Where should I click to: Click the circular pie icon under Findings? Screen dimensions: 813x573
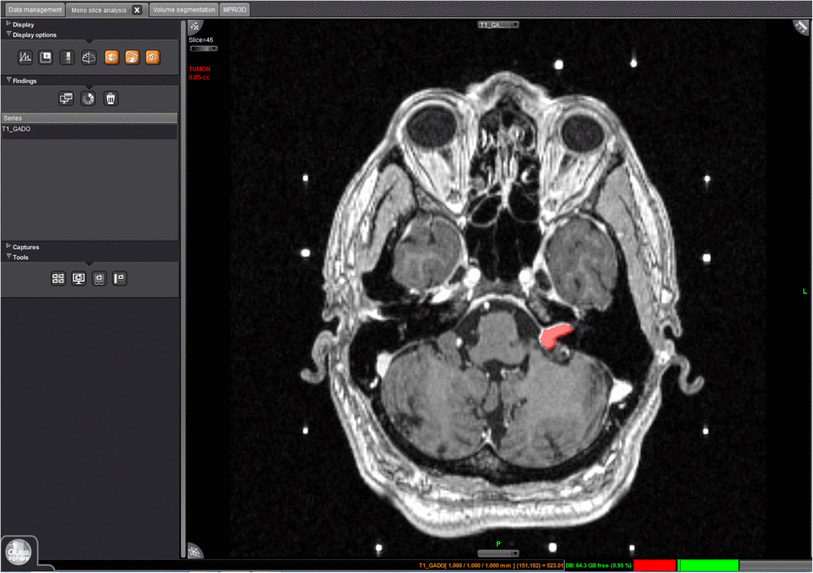(88, 99)
